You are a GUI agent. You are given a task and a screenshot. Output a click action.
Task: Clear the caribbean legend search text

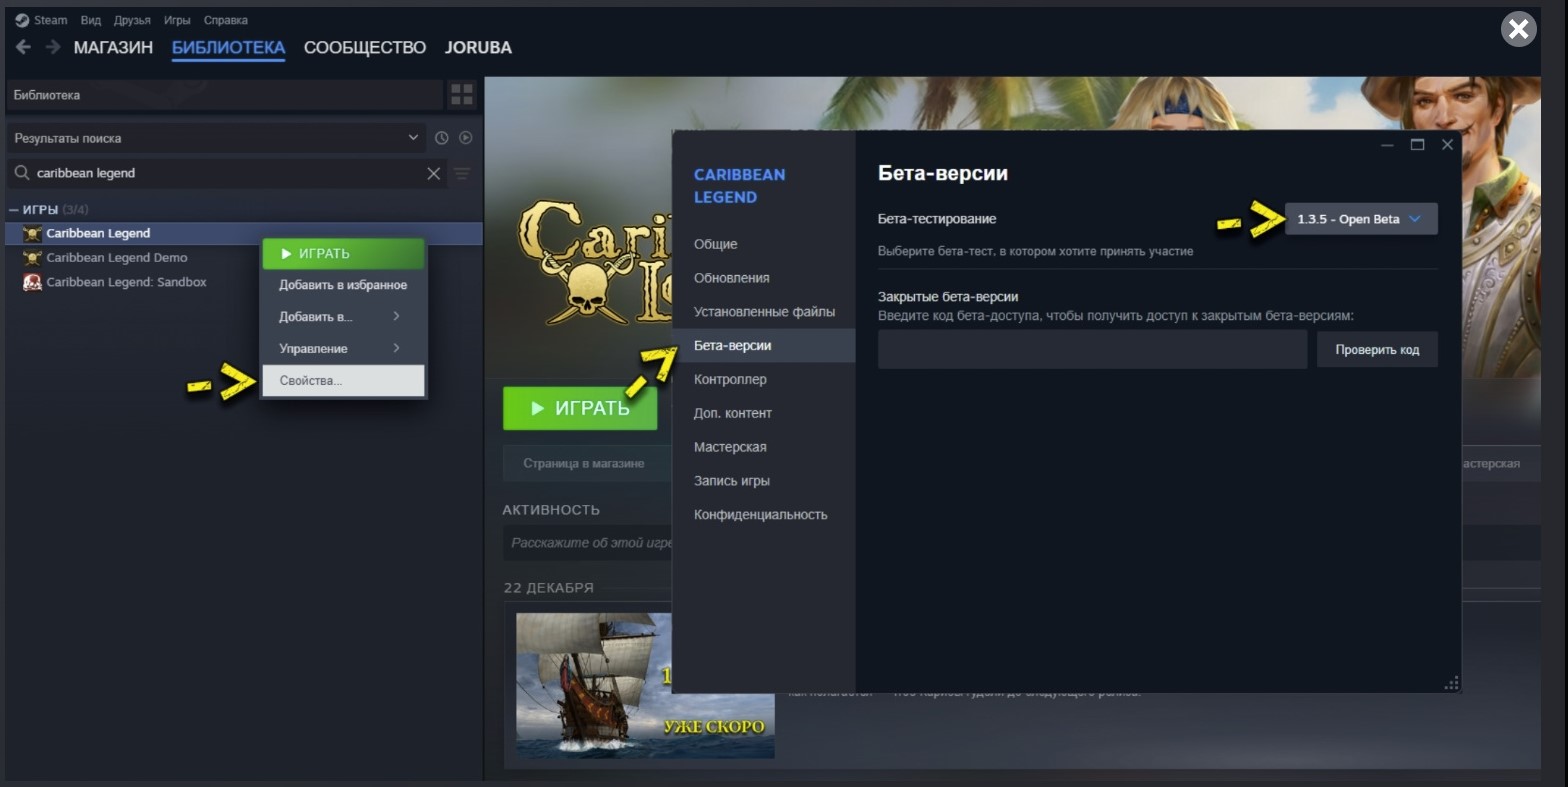pyautogui.click(x=433, y=173)
